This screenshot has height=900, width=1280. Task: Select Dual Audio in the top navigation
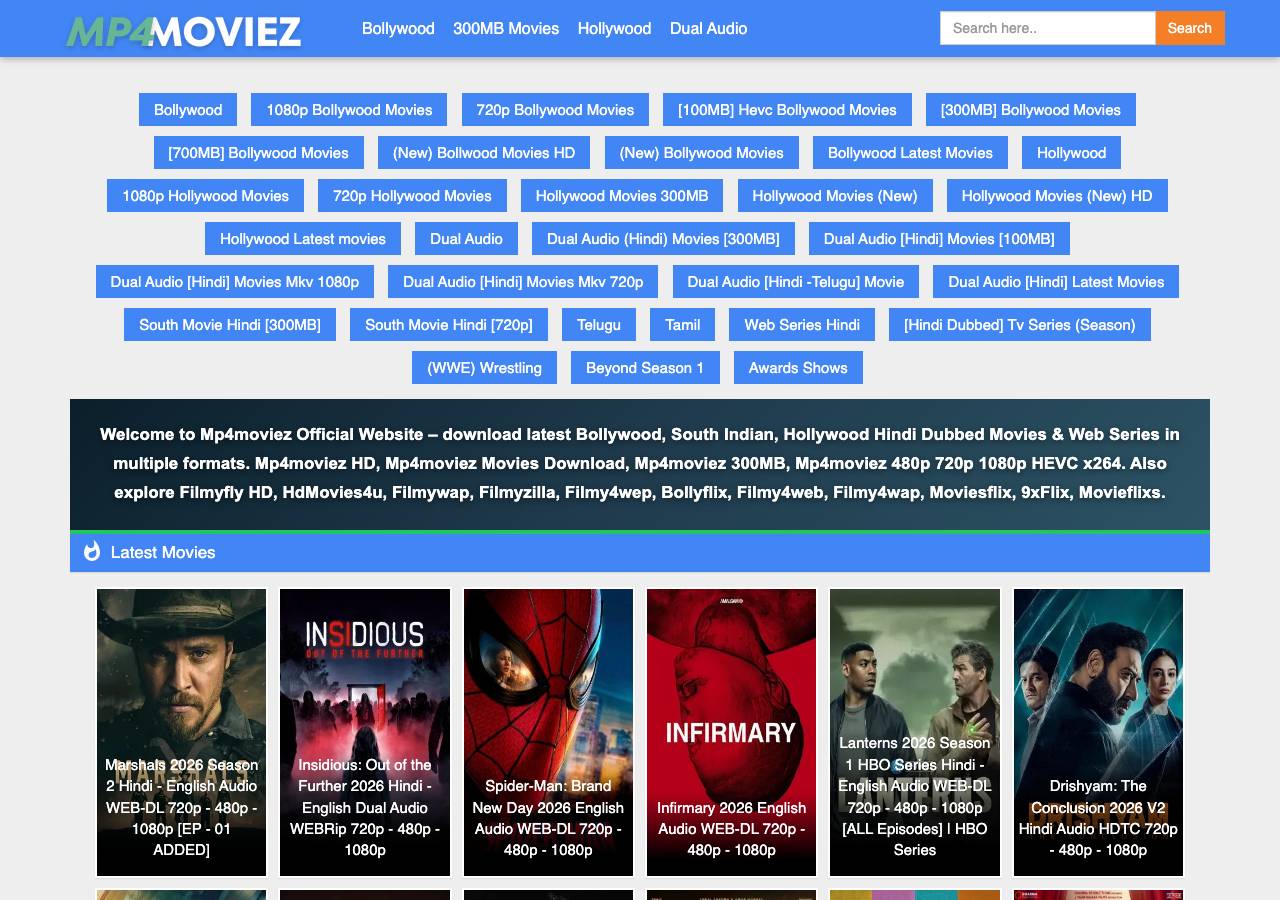coord(708,28)
